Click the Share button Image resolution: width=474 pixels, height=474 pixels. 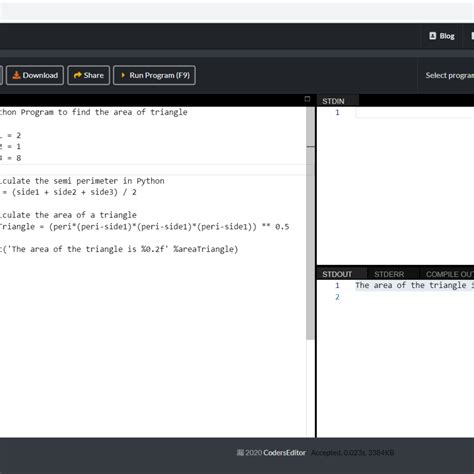tap(89, 75)
